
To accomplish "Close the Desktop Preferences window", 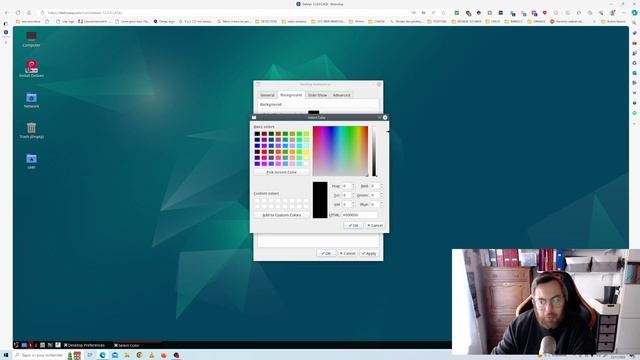I will click(379, 84).
